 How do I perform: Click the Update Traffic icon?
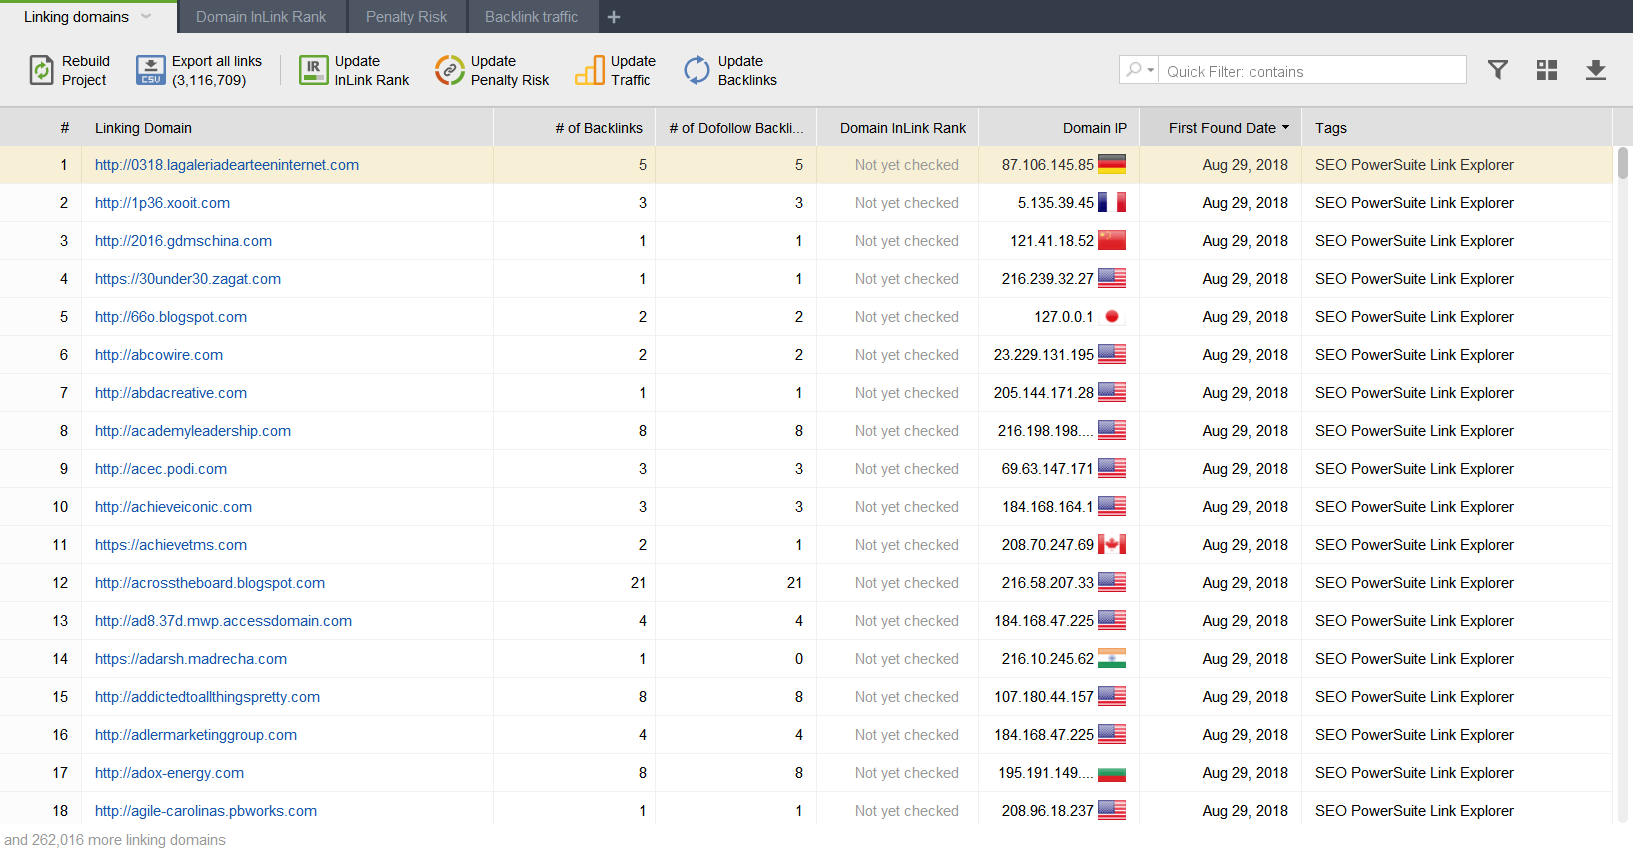coord(590,70)
